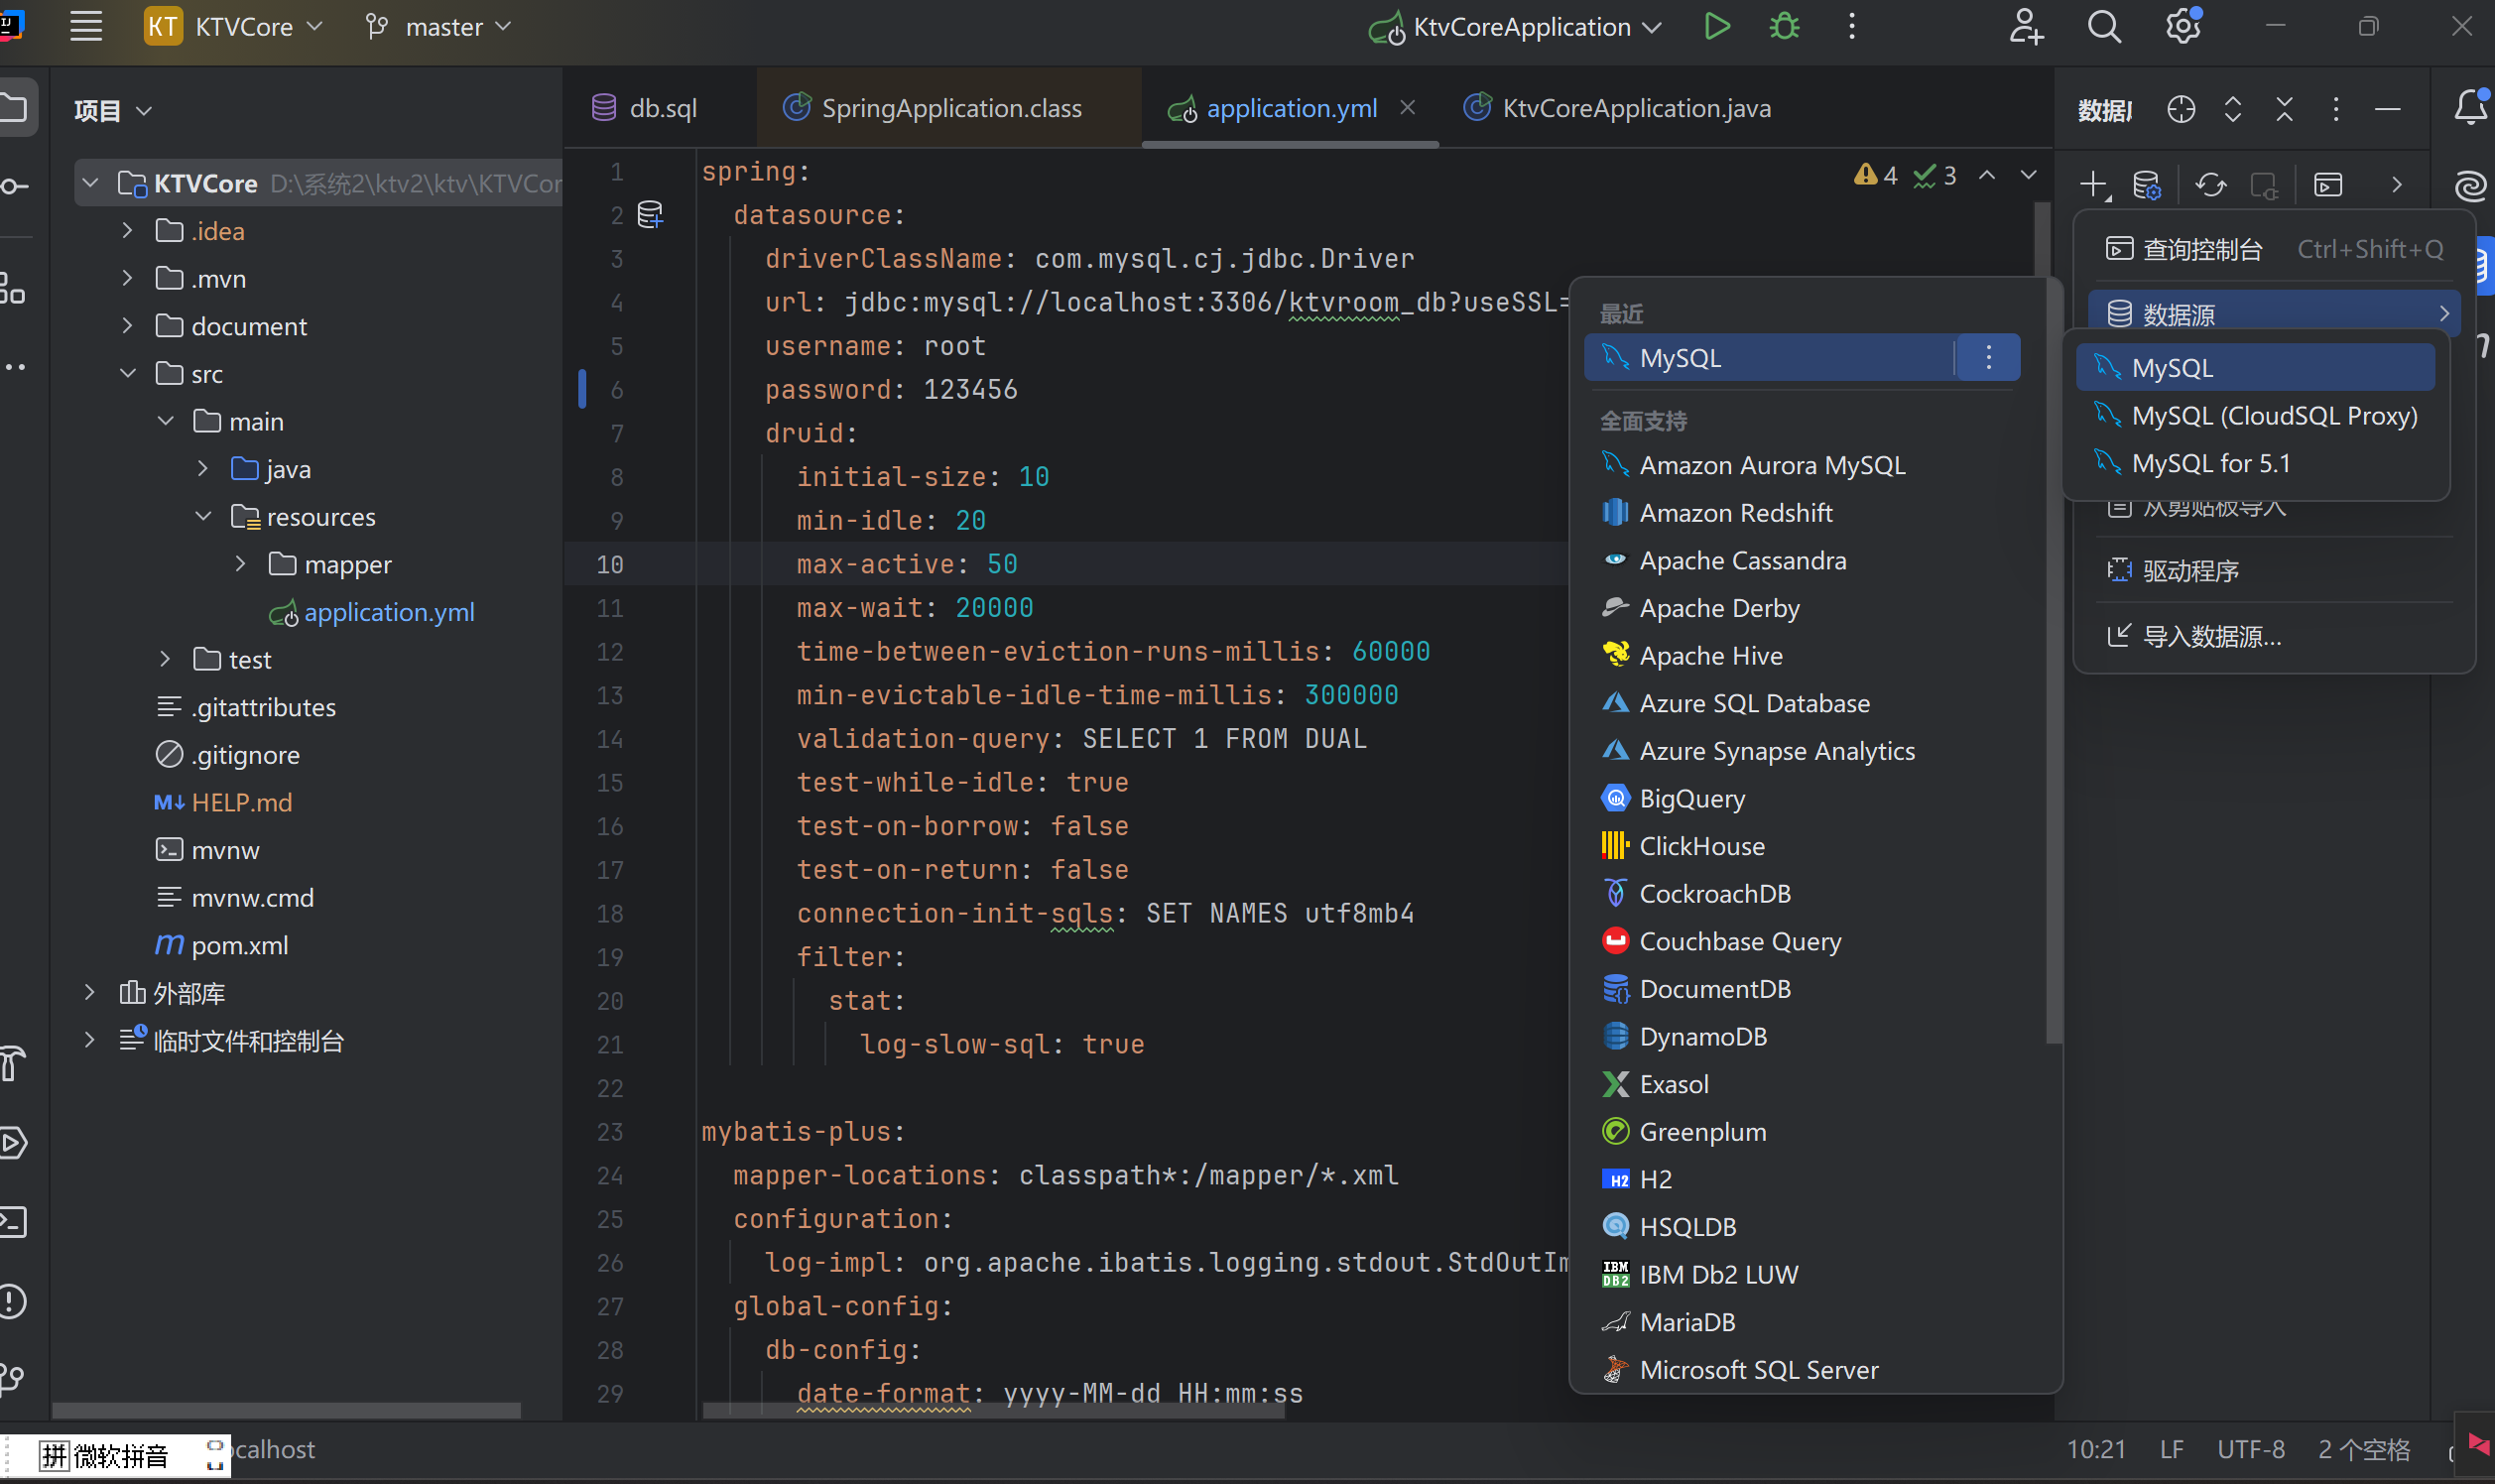Select MySQL for 5.1 from the submenu
2495x1484 pixels.
pyautogui.click(x=2210, y=463)
